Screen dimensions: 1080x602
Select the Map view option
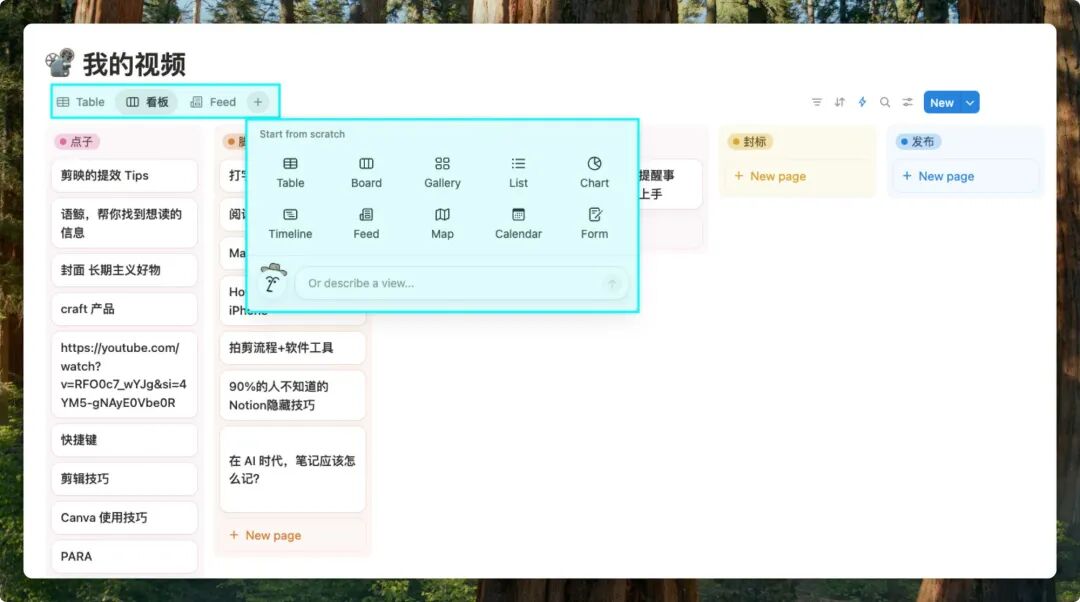pyautogui.click(x=442, y=223)
